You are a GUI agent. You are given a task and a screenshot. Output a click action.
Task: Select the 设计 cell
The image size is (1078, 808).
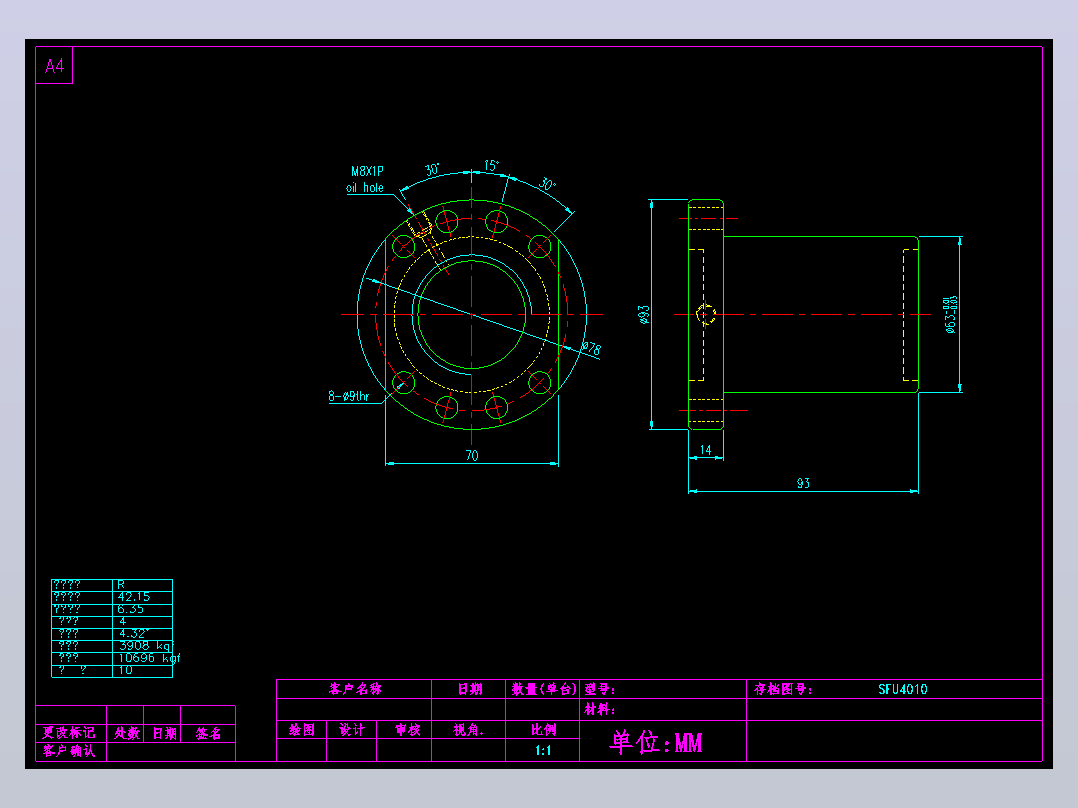pyautogui.click(x=352, y=730)
